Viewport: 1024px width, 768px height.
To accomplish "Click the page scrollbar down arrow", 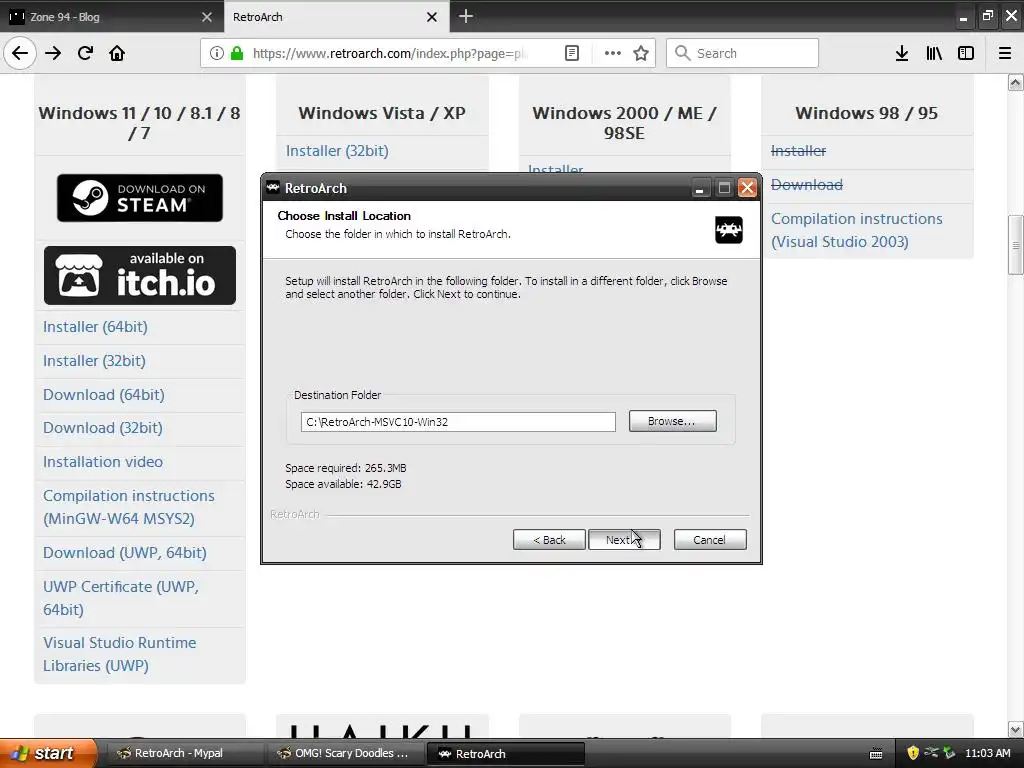I will coord(1016,729).
